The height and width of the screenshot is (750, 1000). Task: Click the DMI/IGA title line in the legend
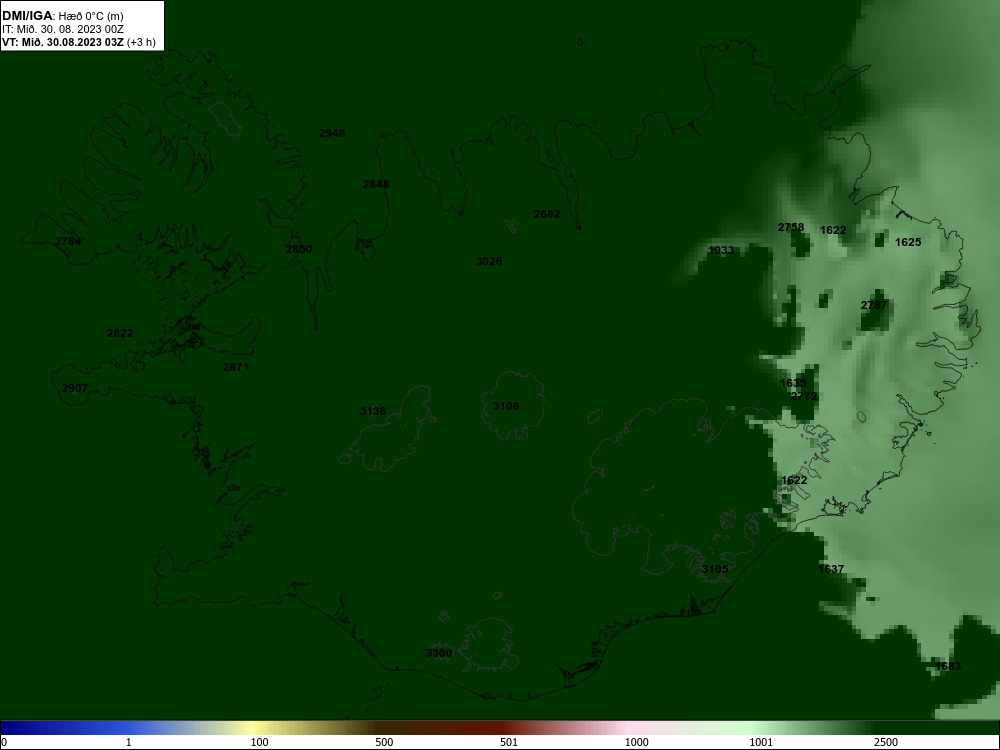(x=62, y=16)
